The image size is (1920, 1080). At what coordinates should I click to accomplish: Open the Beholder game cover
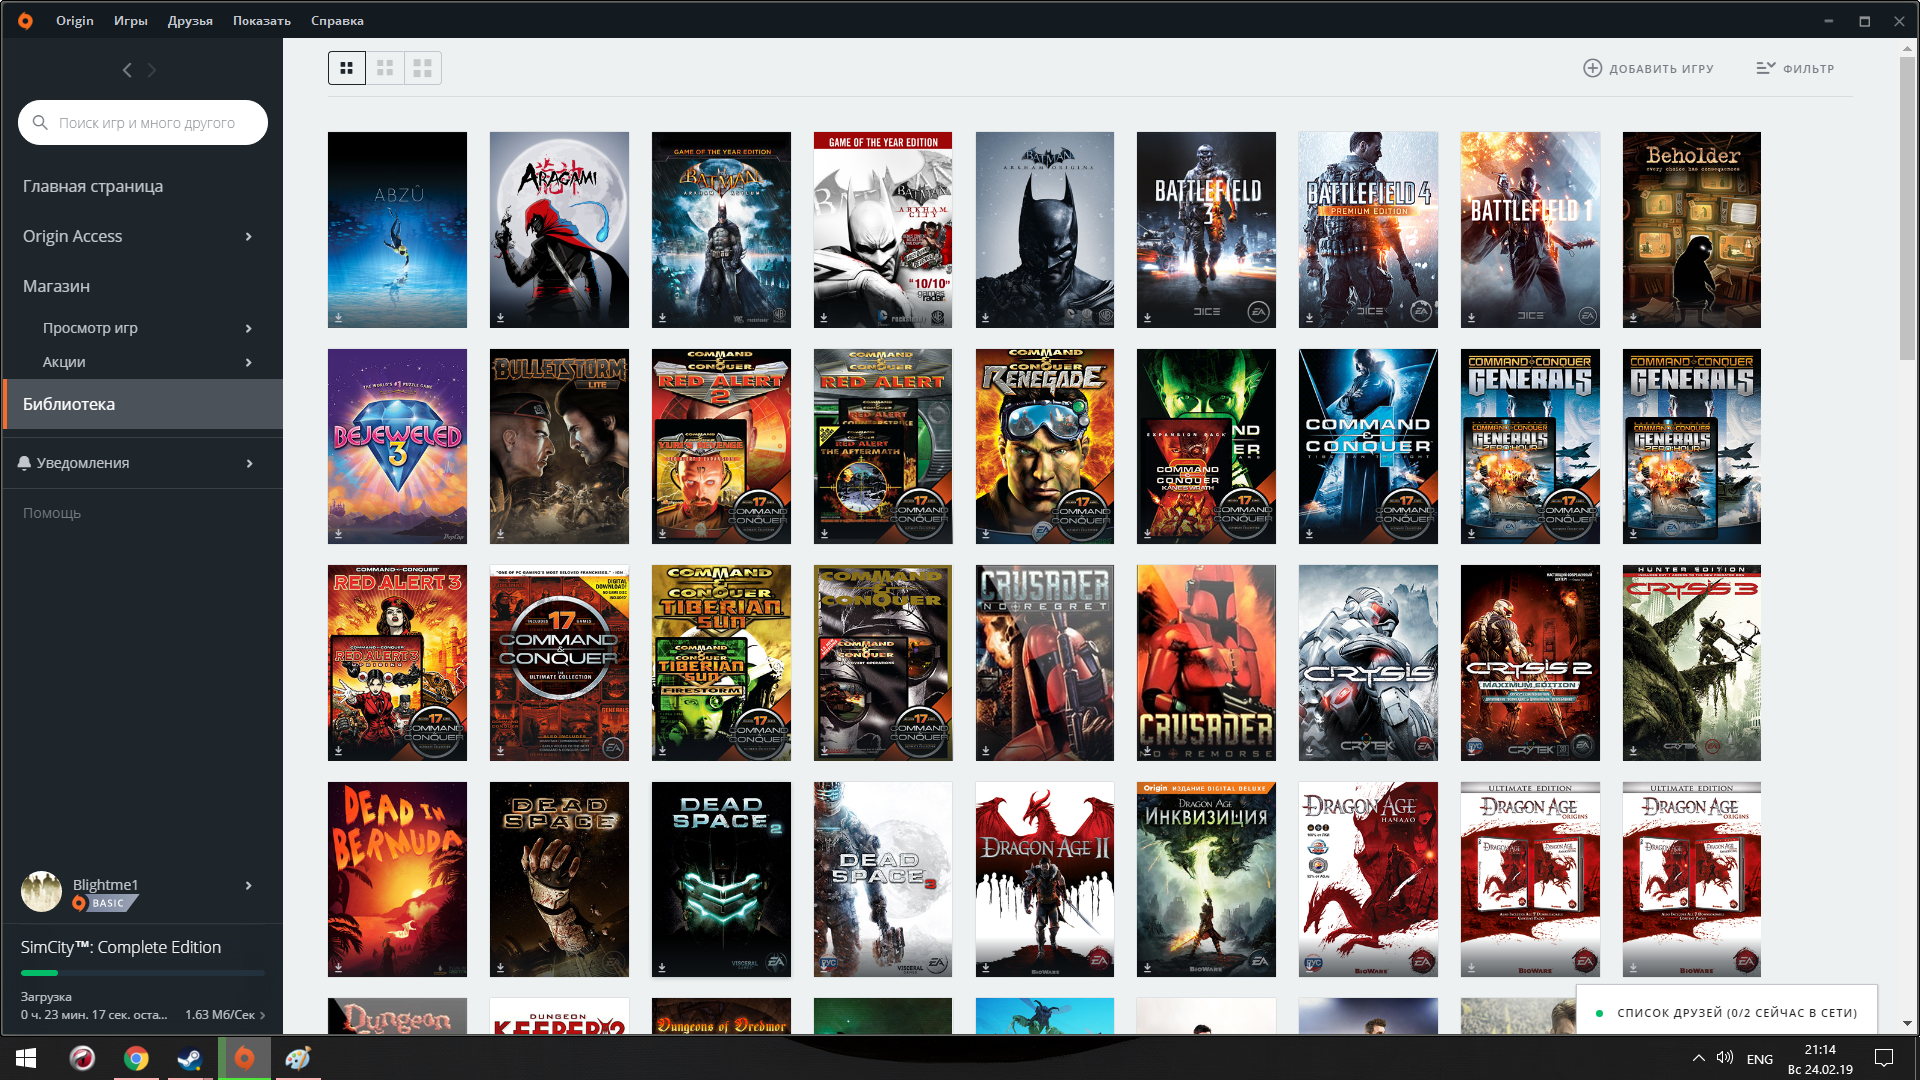[1692, 230]
